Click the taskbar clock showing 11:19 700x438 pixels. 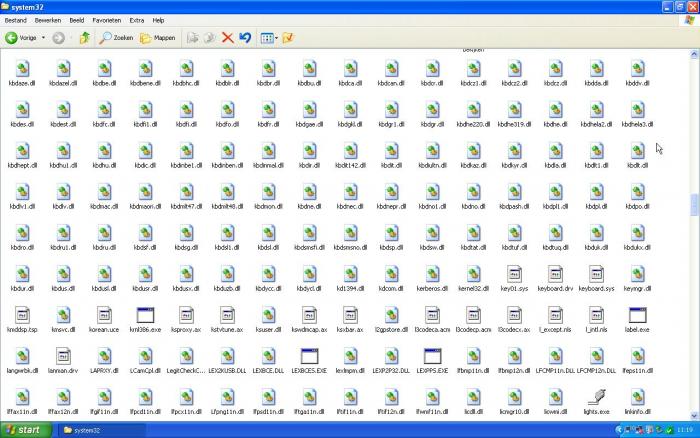[685, 430]
